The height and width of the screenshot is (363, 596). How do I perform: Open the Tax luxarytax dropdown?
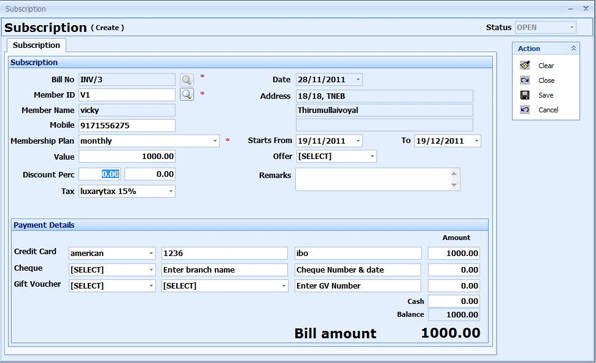click(x=171, y=191)
